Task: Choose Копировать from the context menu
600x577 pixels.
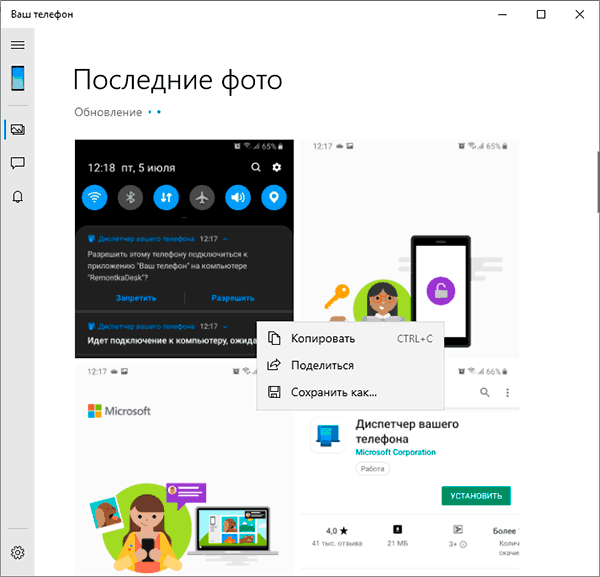Action: coord(323,339)
